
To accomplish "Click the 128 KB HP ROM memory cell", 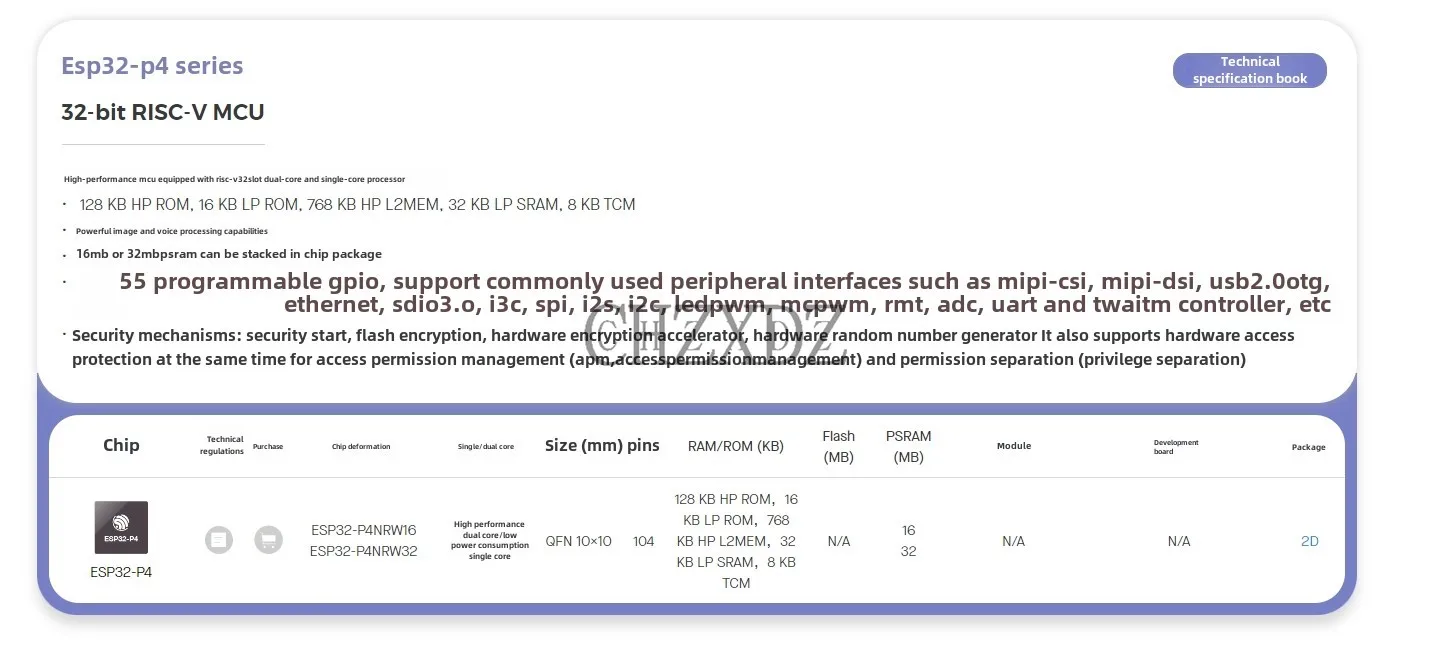I will coord(736,541).
